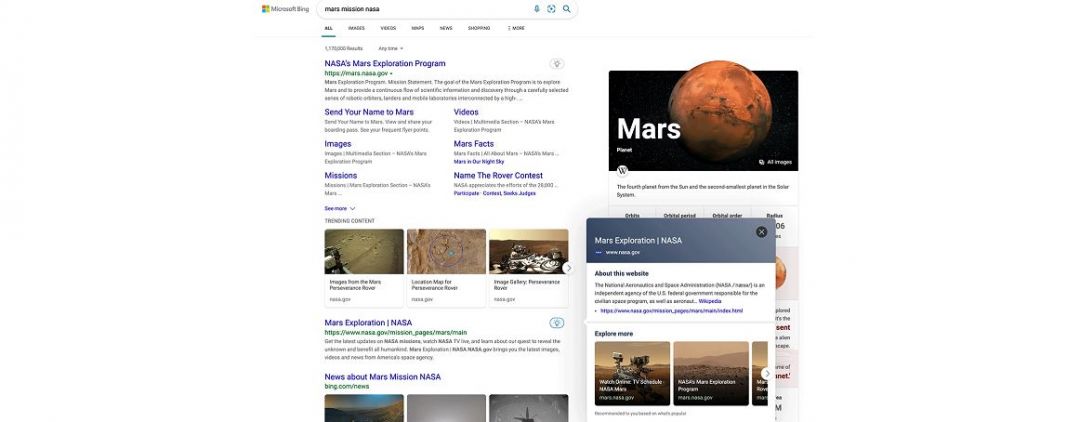Viewport: 1080px width, 422px height.
Task: Click the Wikipedia link in popup
Action: (x=710, y=301)
